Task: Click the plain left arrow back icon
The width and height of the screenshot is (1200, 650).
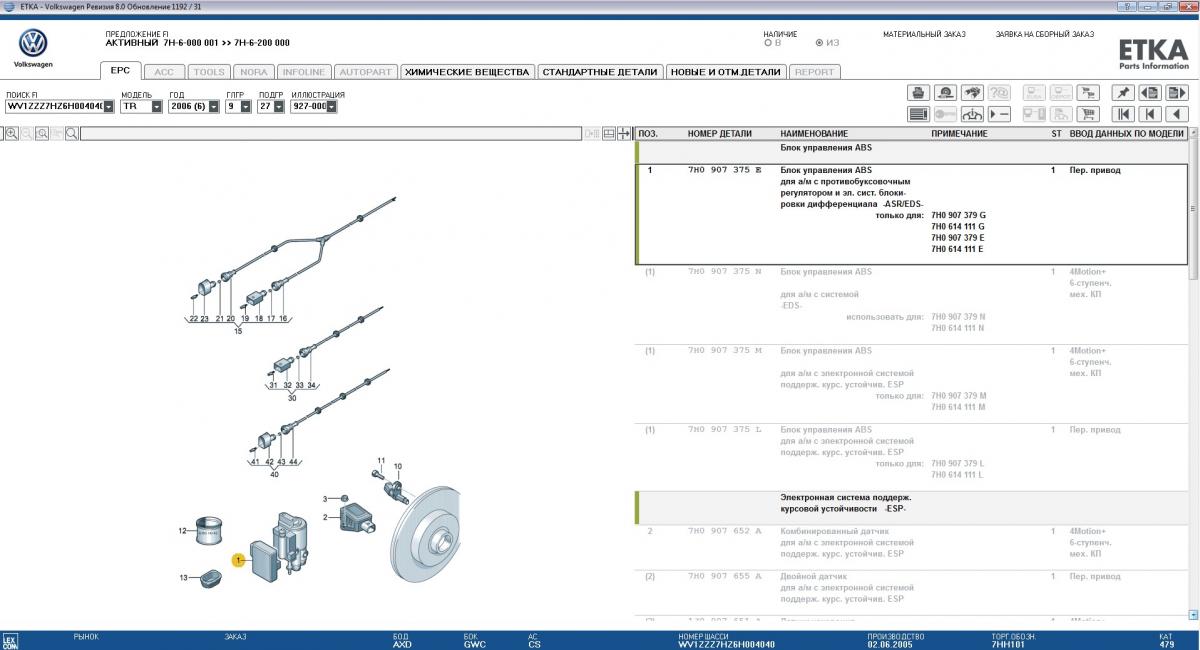Action: pyautogui.click(x=1177, y=114)
